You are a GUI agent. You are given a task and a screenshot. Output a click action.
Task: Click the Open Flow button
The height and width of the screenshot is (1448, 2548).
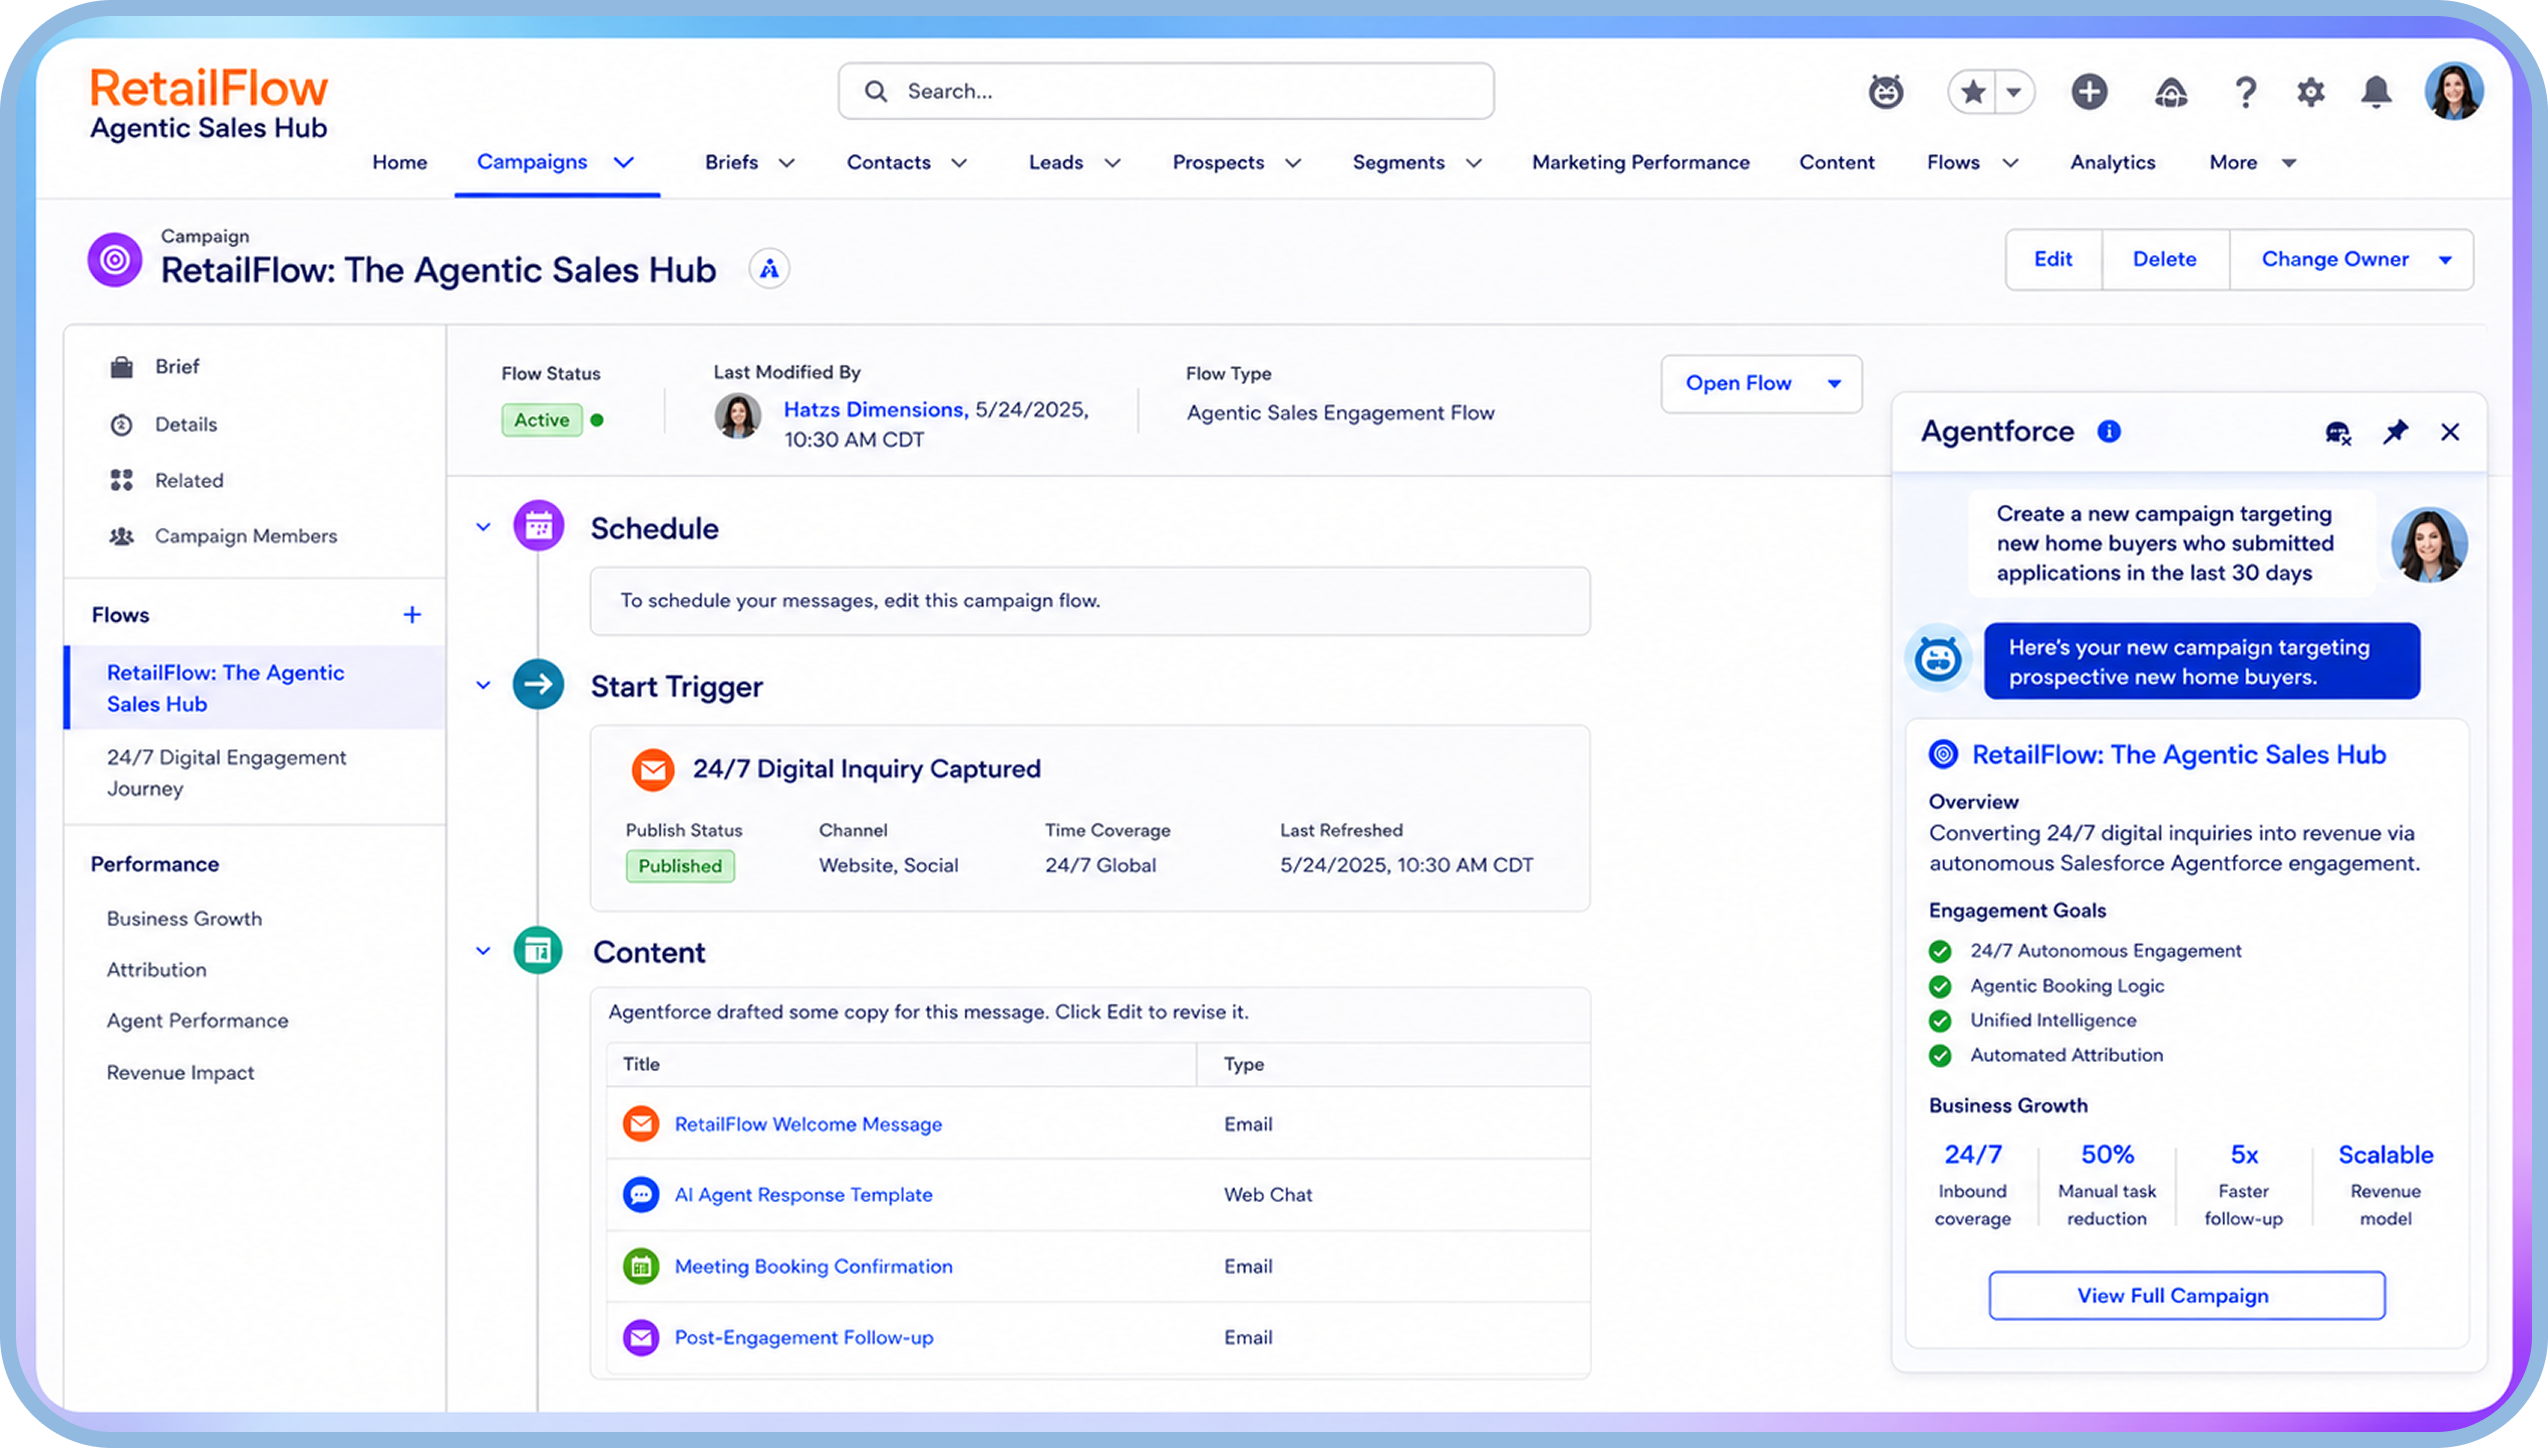pyautogui.click(x=1738, y=383)
